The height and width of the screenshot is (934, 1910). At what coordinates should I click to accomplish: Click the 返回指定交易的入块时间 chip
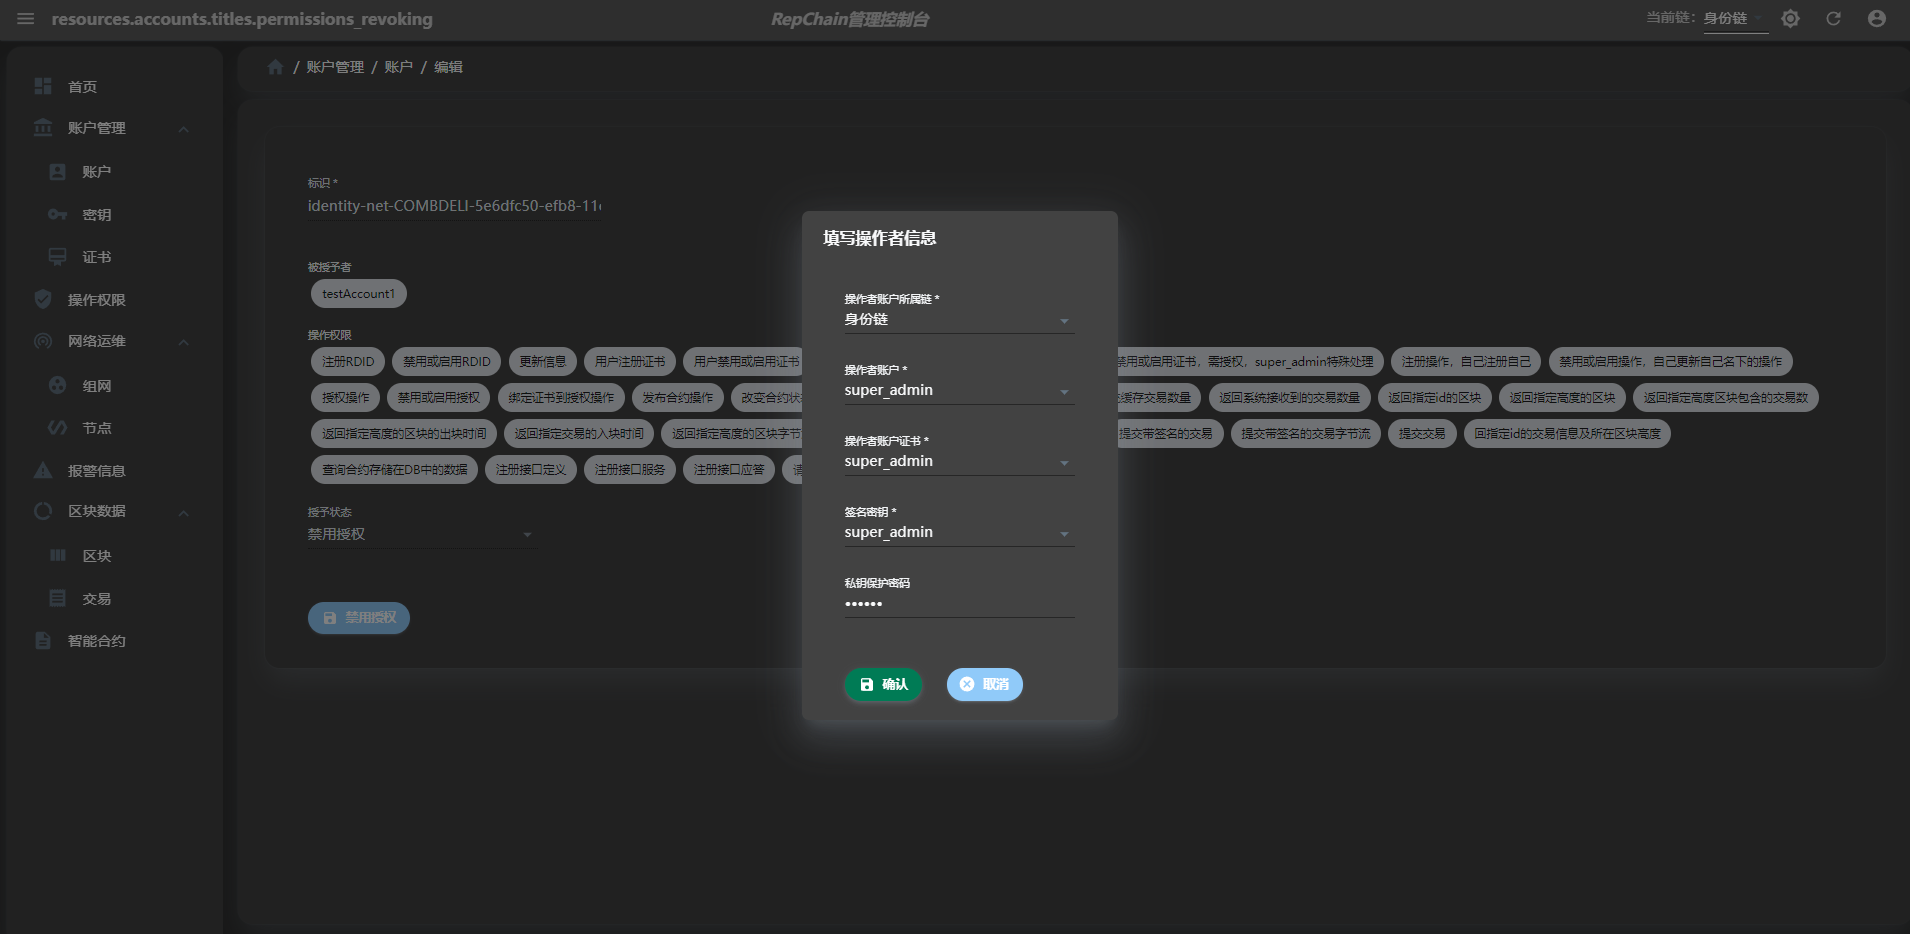[x=579, y=434]
